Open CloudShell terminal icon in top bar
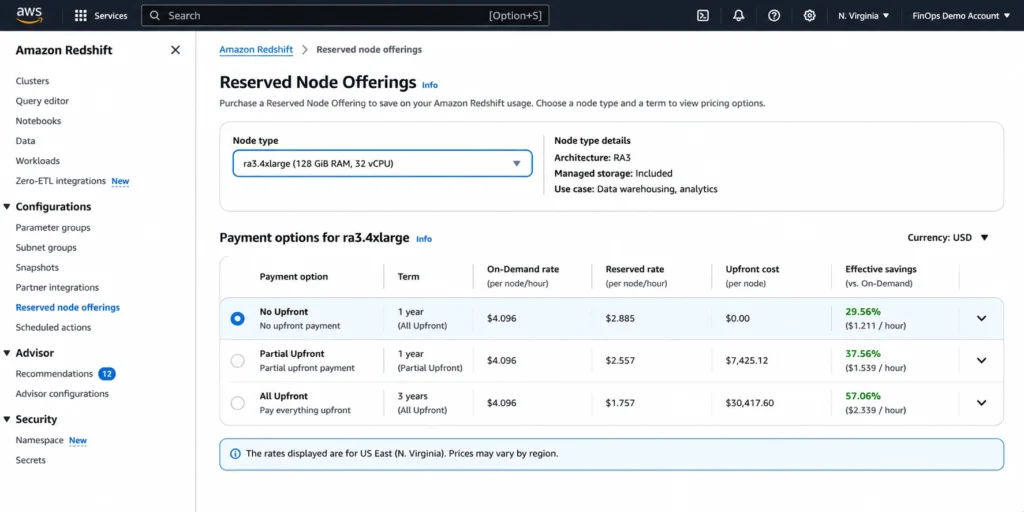This screenshot has width=1024, height=512. point(703,16)
